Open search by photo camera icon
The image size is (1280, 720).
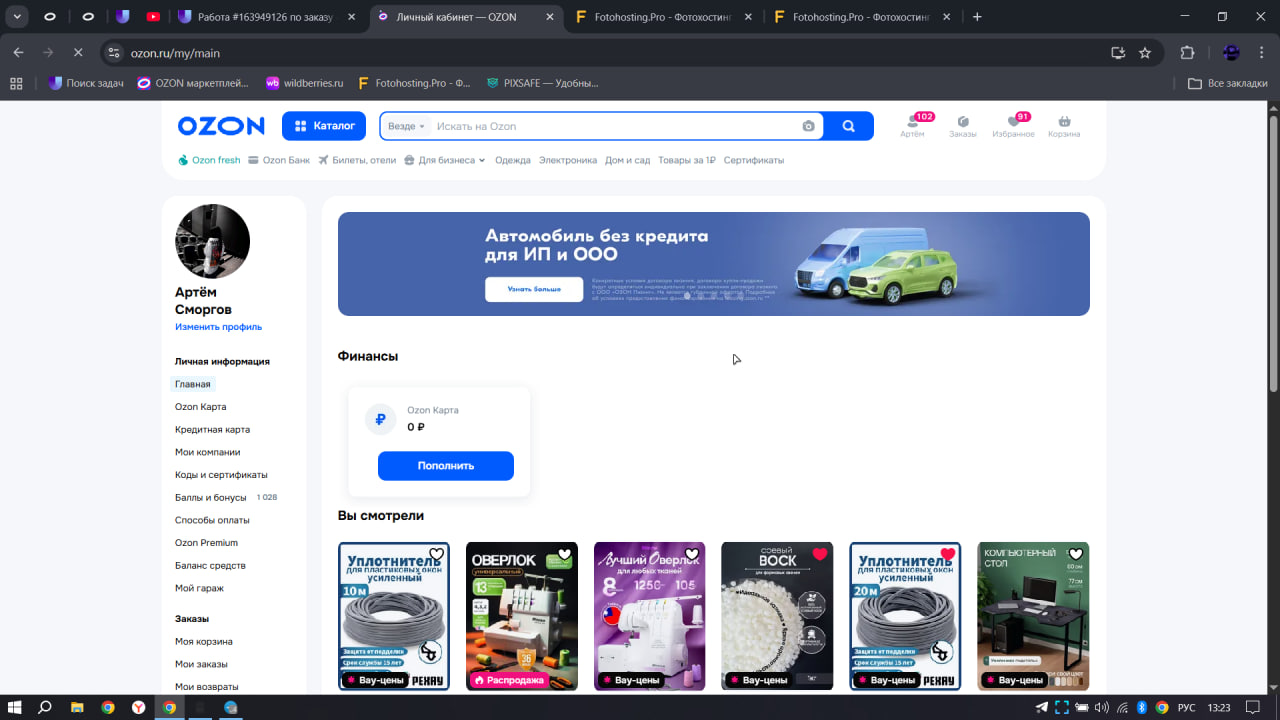808,126
